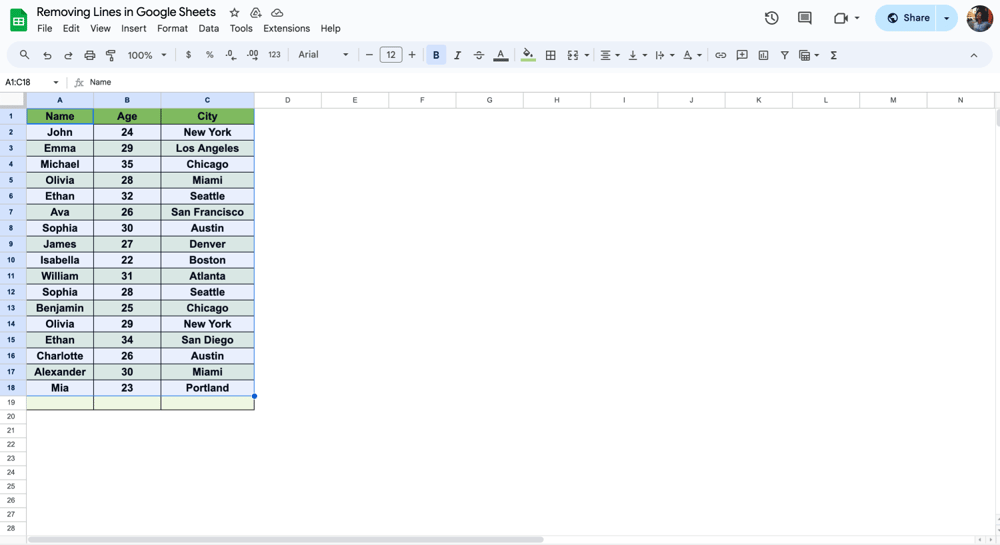Screen dimensions: 1000x545
Task: Click the create a filter icon
Action: pyautogui.click(x=784, y=55)
